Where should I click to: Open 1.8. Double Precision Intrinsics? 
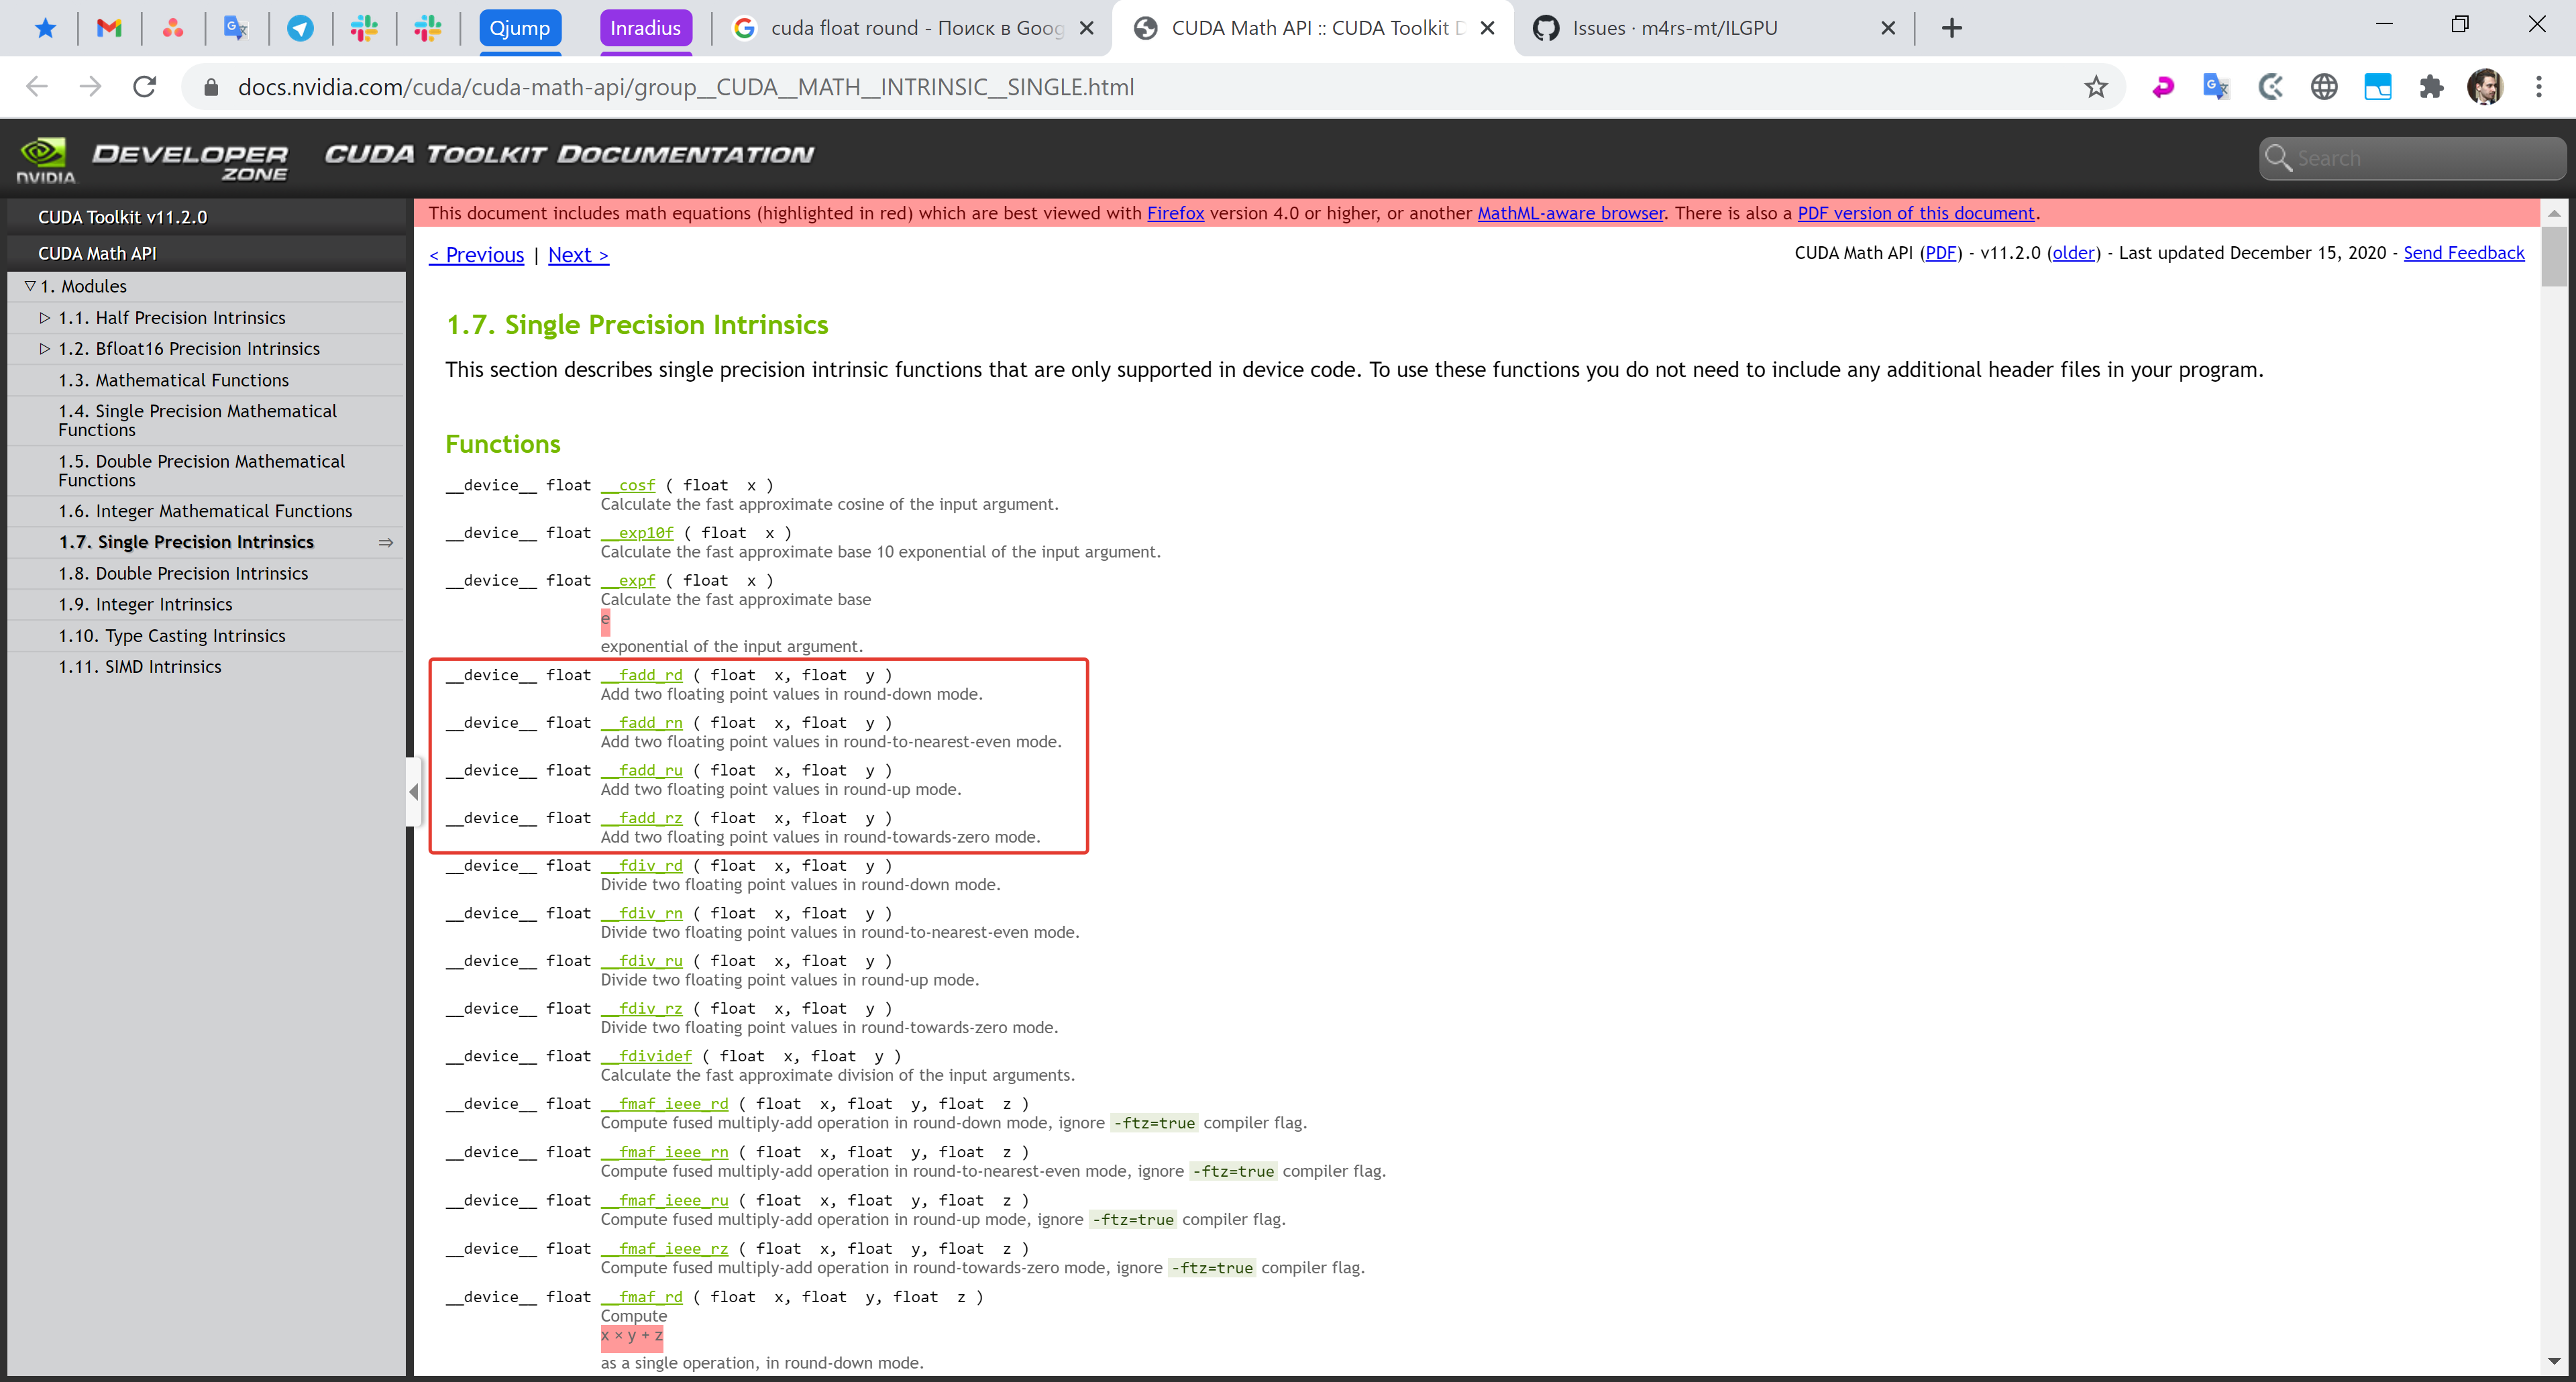pyautogui.click(x=183, y=573)
